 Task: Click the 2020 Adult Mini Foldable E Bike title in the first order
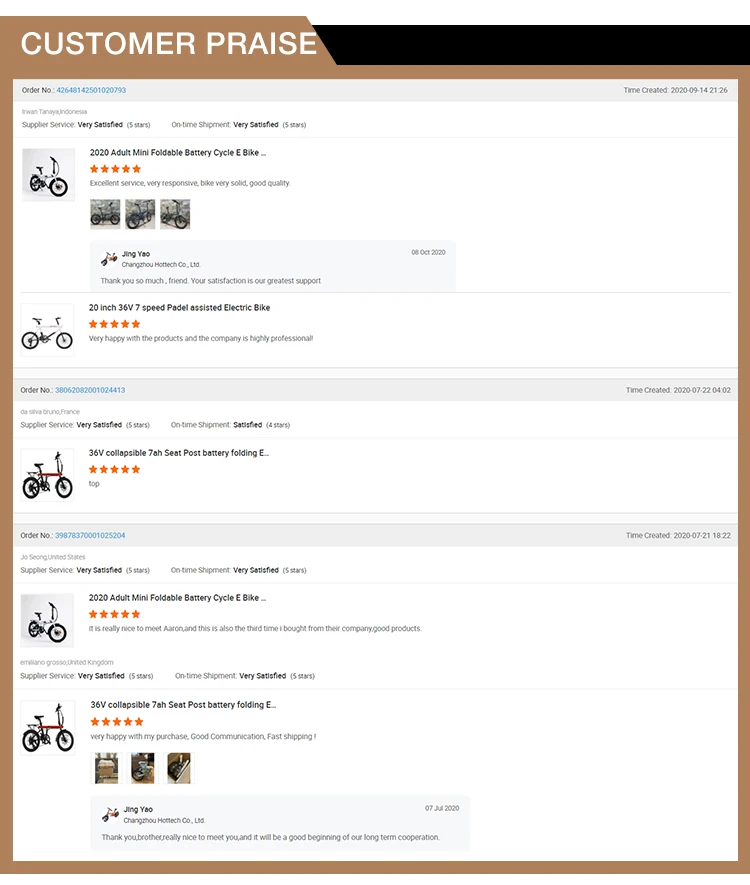[x=178, y=153]
